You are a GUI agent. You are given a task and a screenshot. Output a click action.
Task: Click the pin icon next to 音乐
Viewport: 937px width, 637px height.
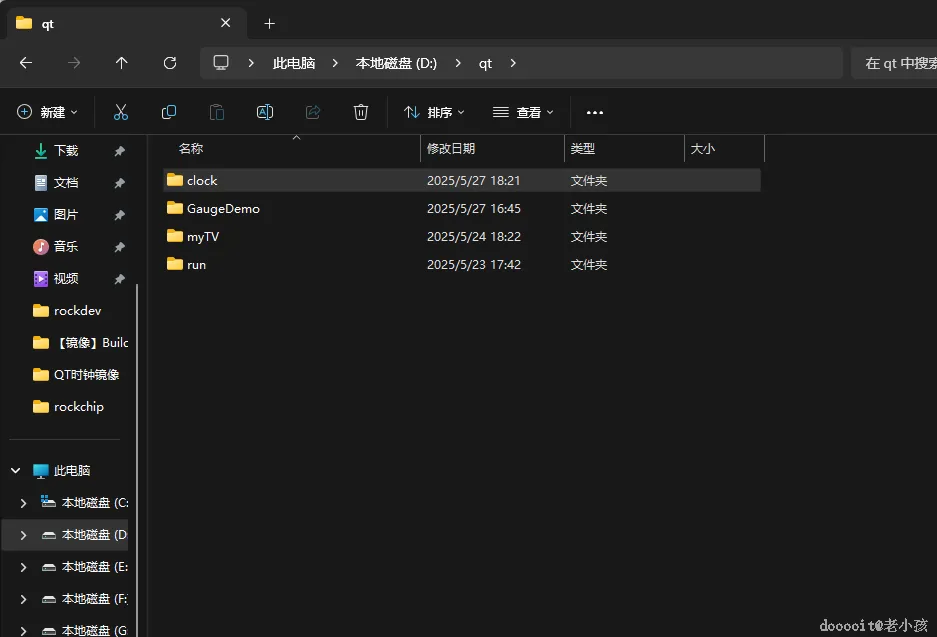point(120,247)
